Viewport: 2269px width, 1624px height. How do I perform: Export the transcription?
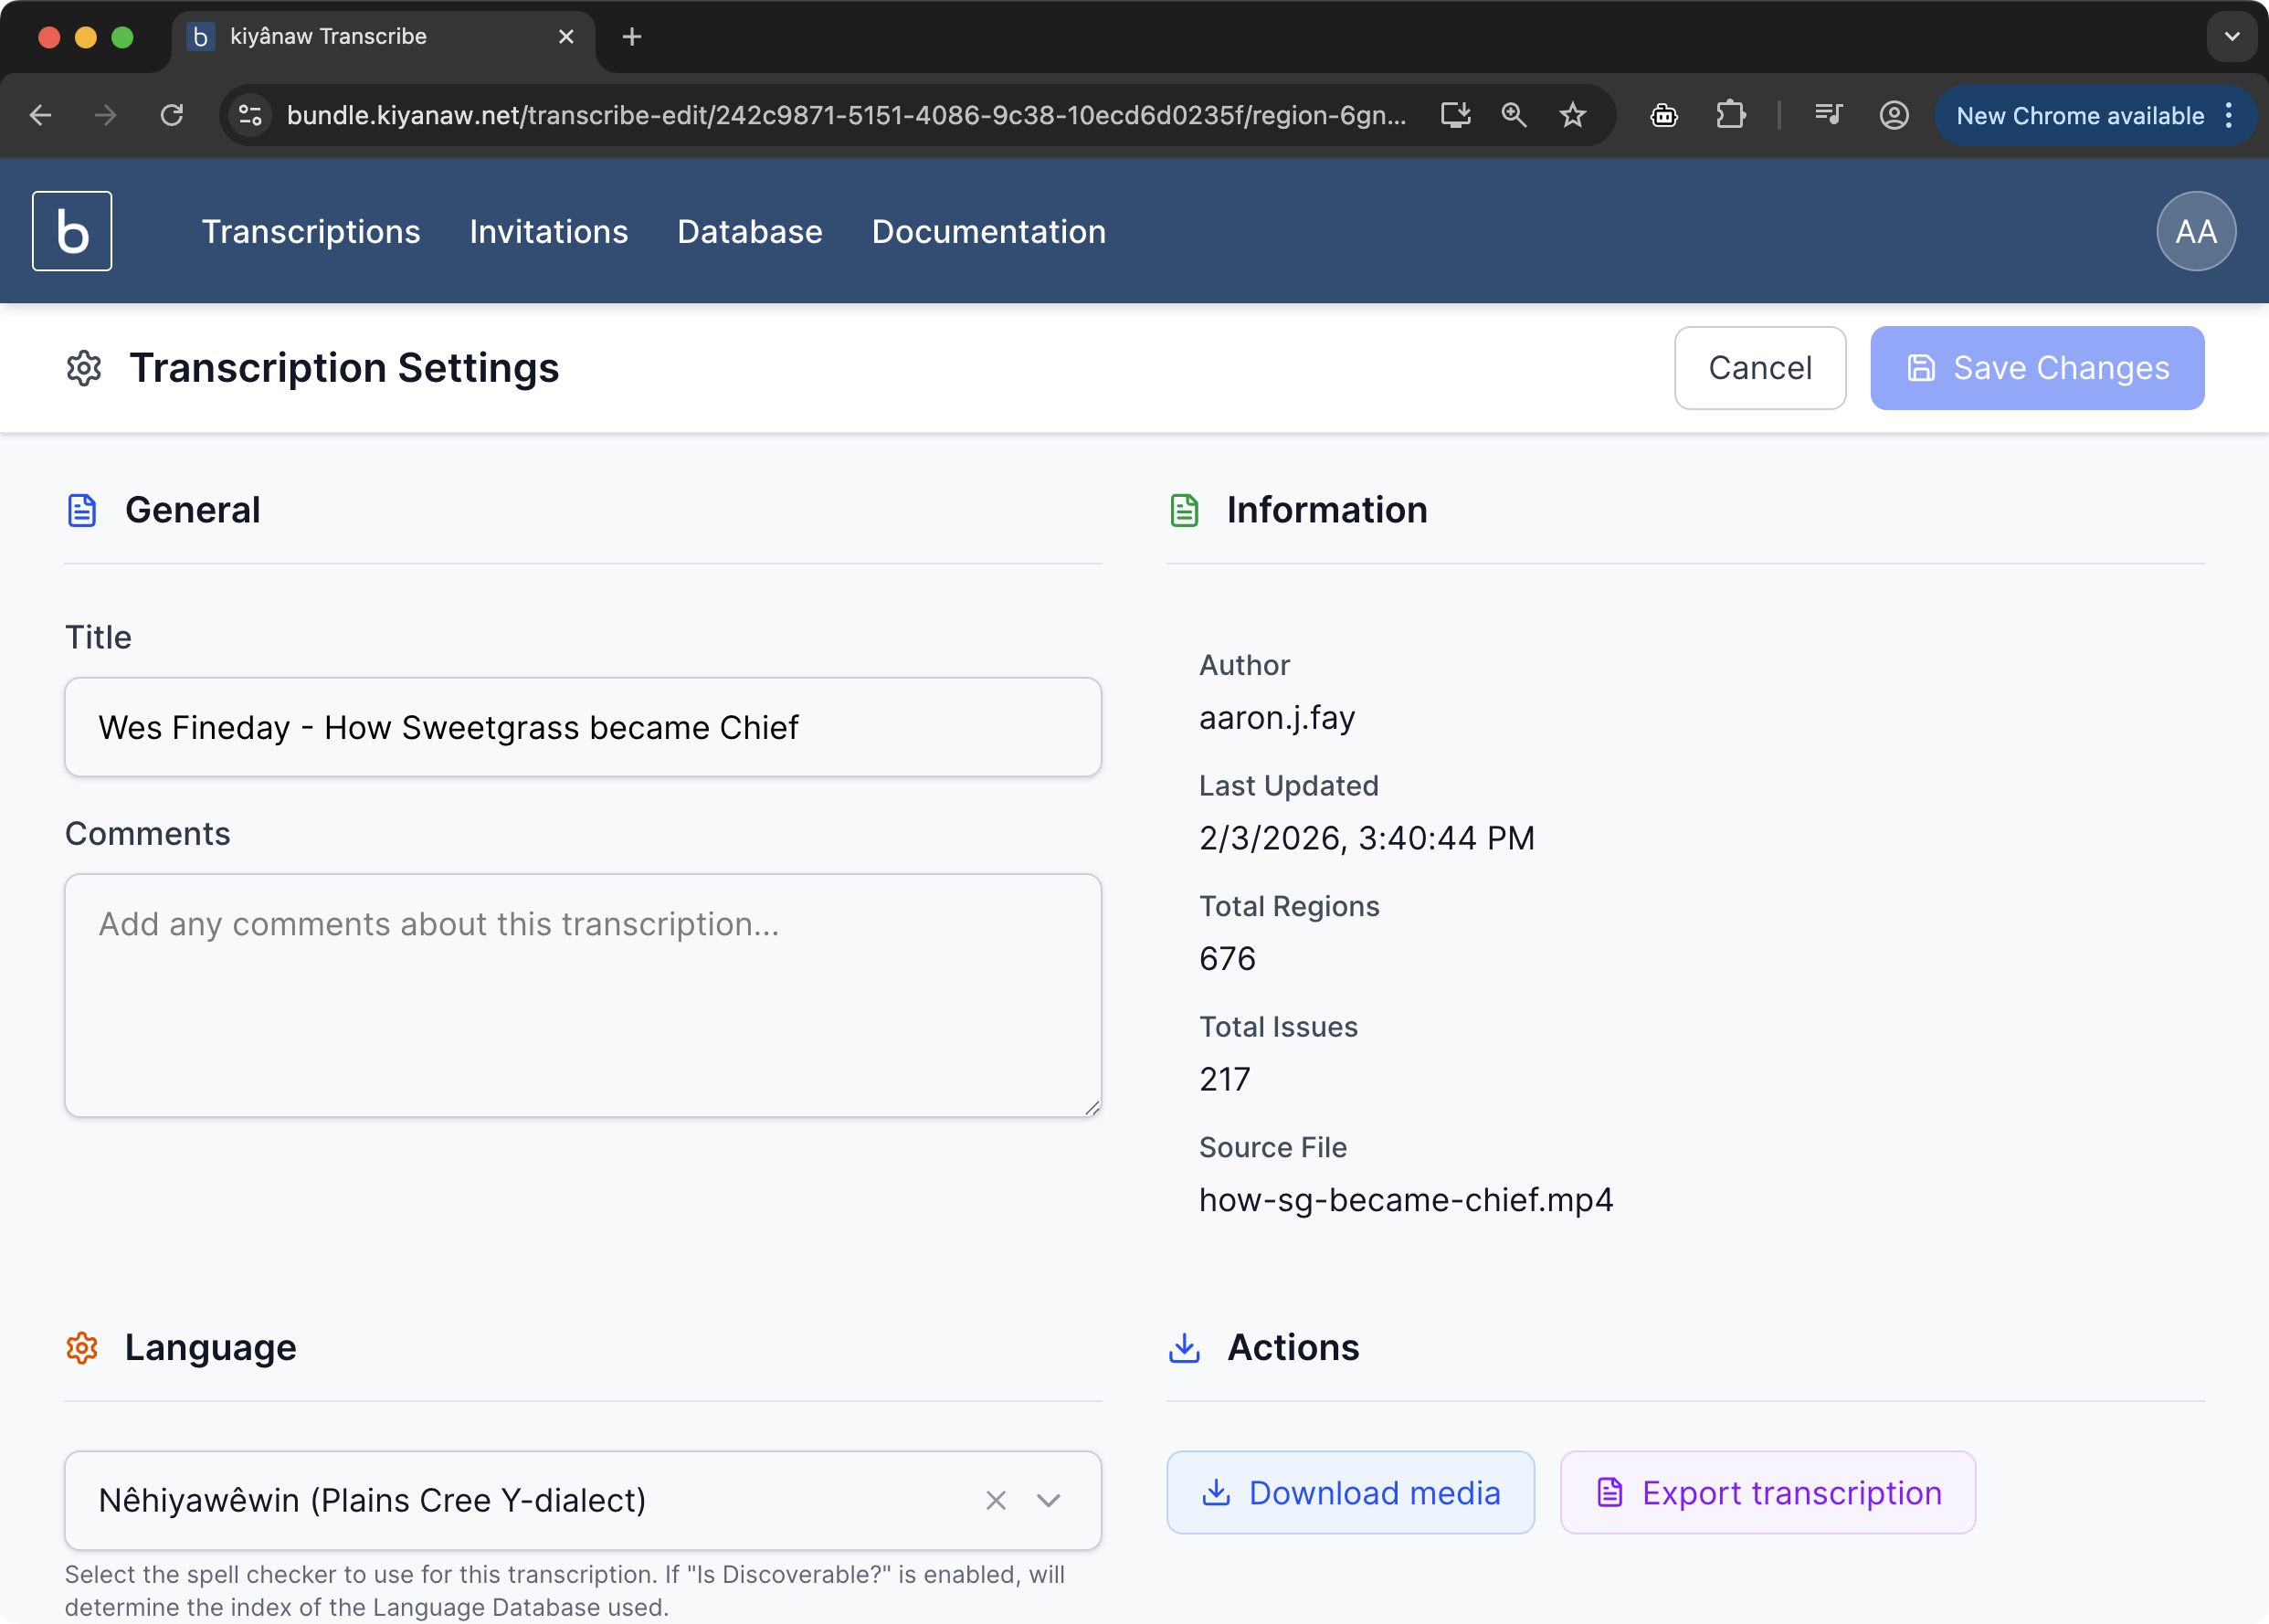click(1768, 1492)
